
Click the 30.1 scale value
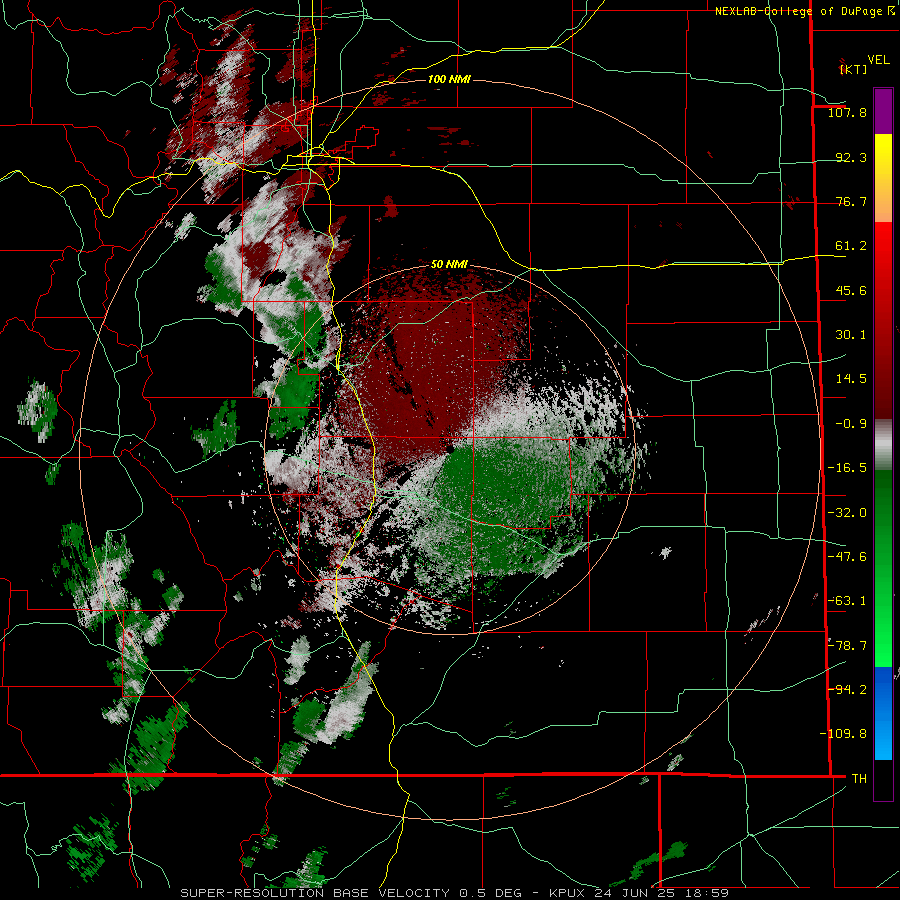coord(851,335)
